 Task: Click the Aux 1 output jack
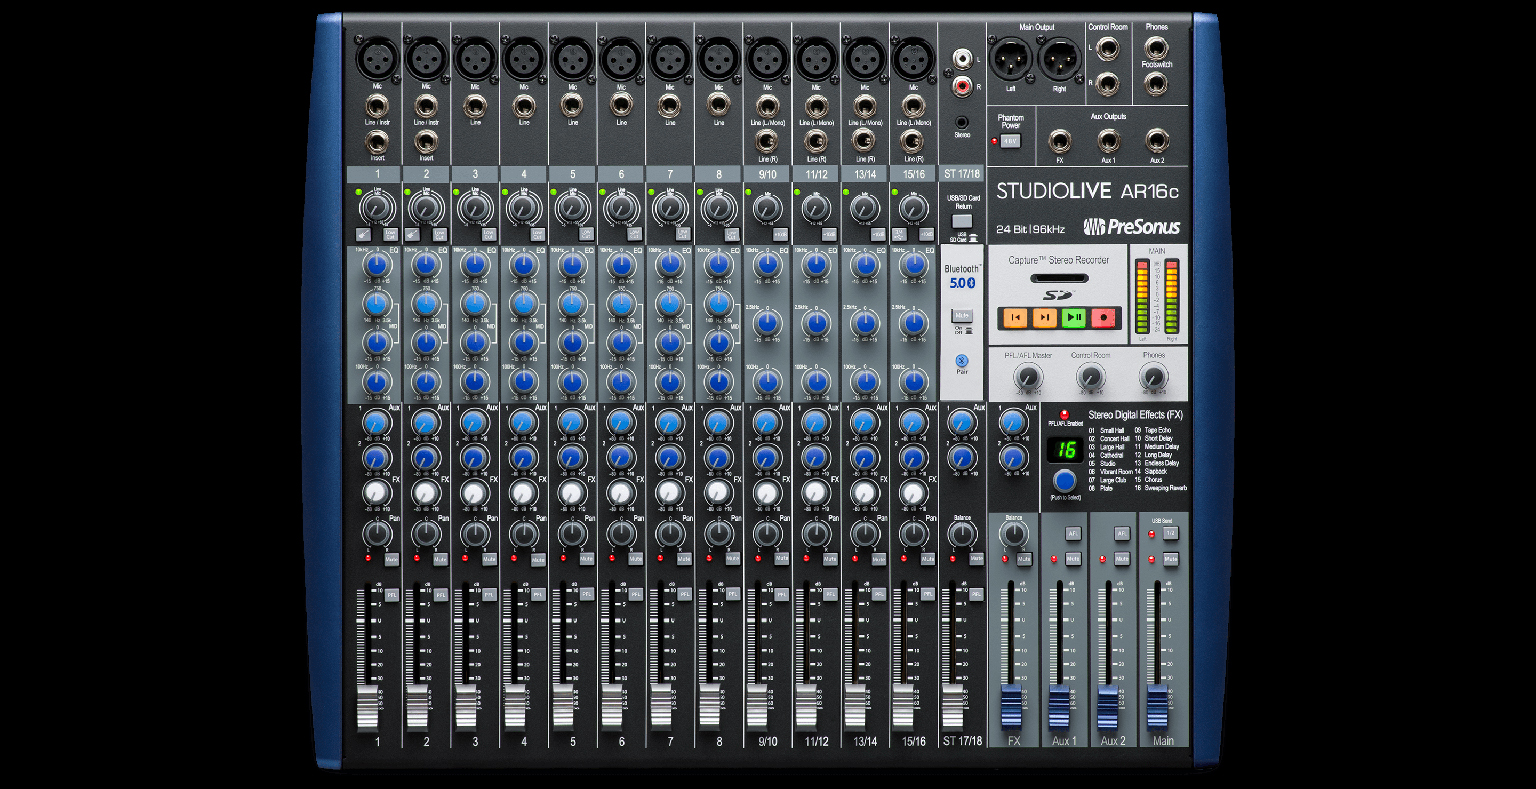tap(1108, 140)
